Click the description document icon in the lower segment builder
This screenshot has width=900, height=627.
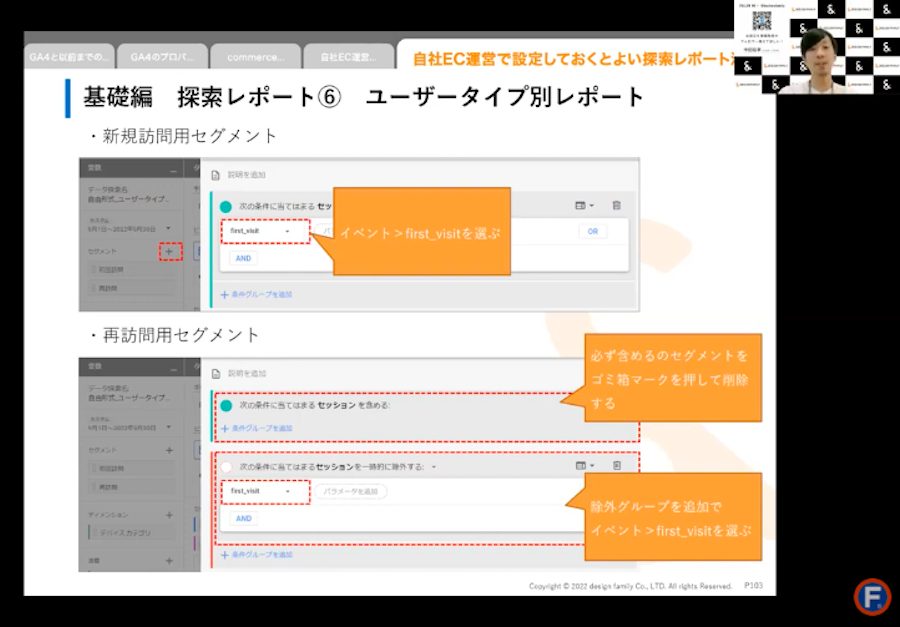[216, 374]
